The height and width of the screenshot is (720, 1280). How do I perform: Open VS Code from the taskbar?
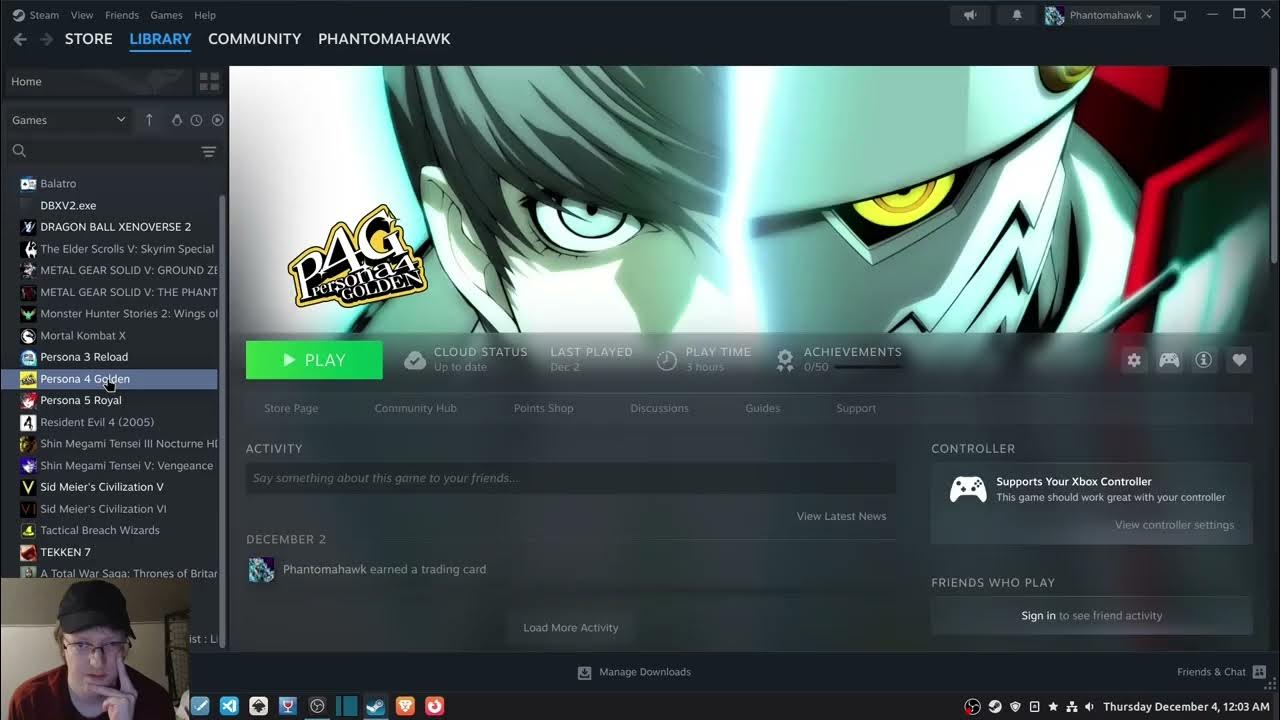(229, 706)
